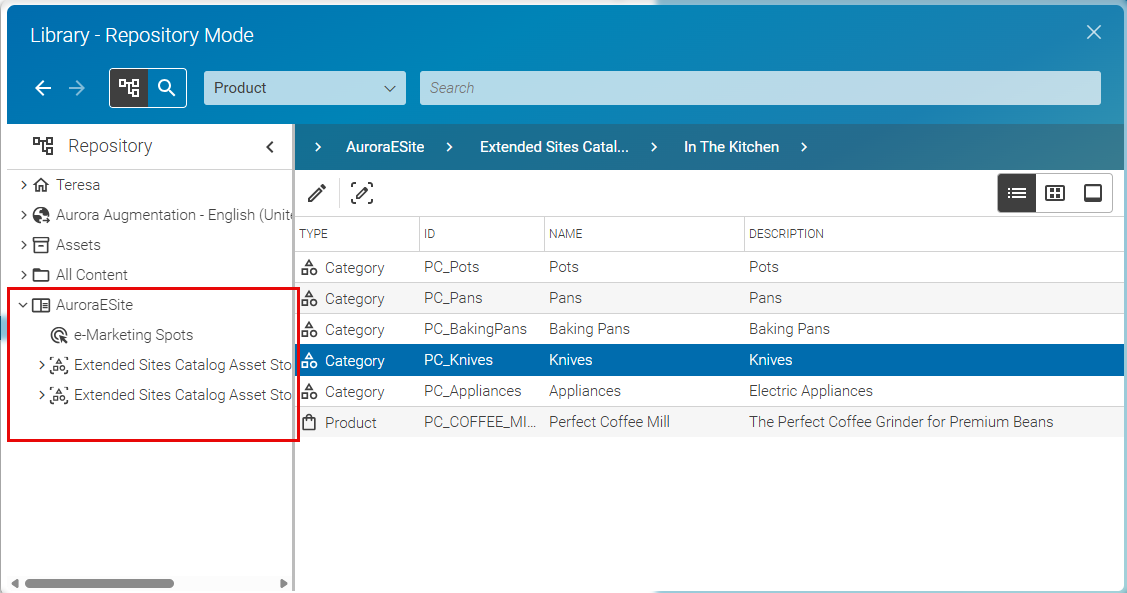Screen dimensions: 1127x593
Task: Open the hierarchy browse icon next to search
Action: pos(128,88)
